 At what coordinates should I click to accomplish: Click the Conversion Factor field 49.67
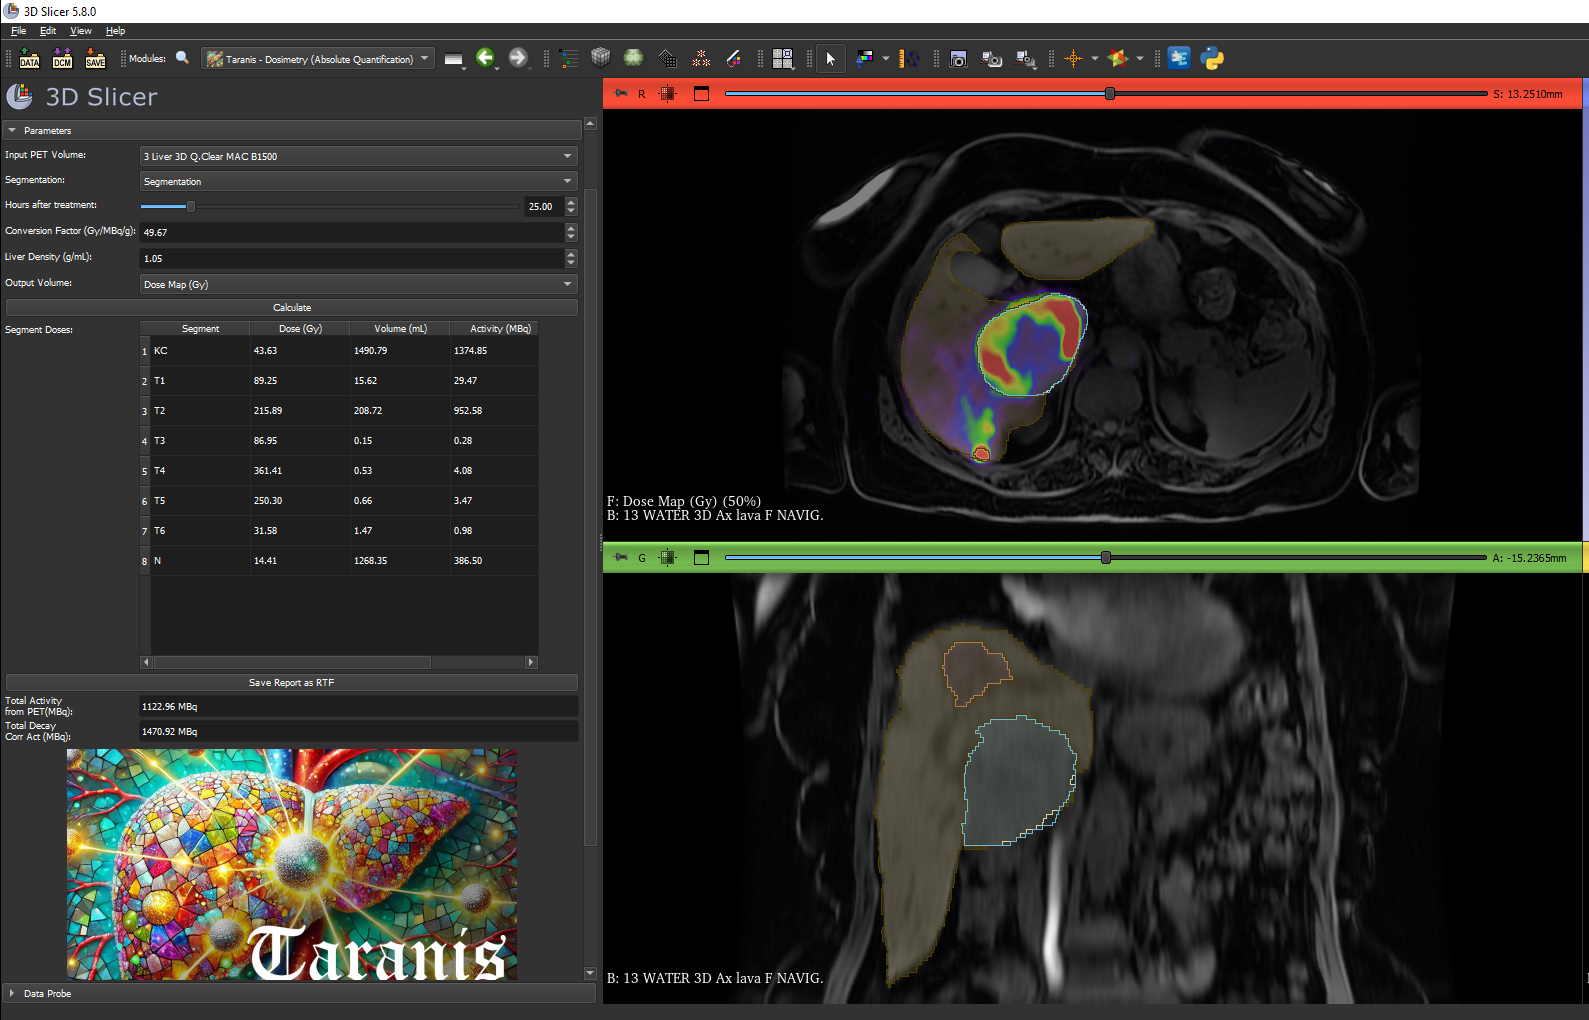352,232
